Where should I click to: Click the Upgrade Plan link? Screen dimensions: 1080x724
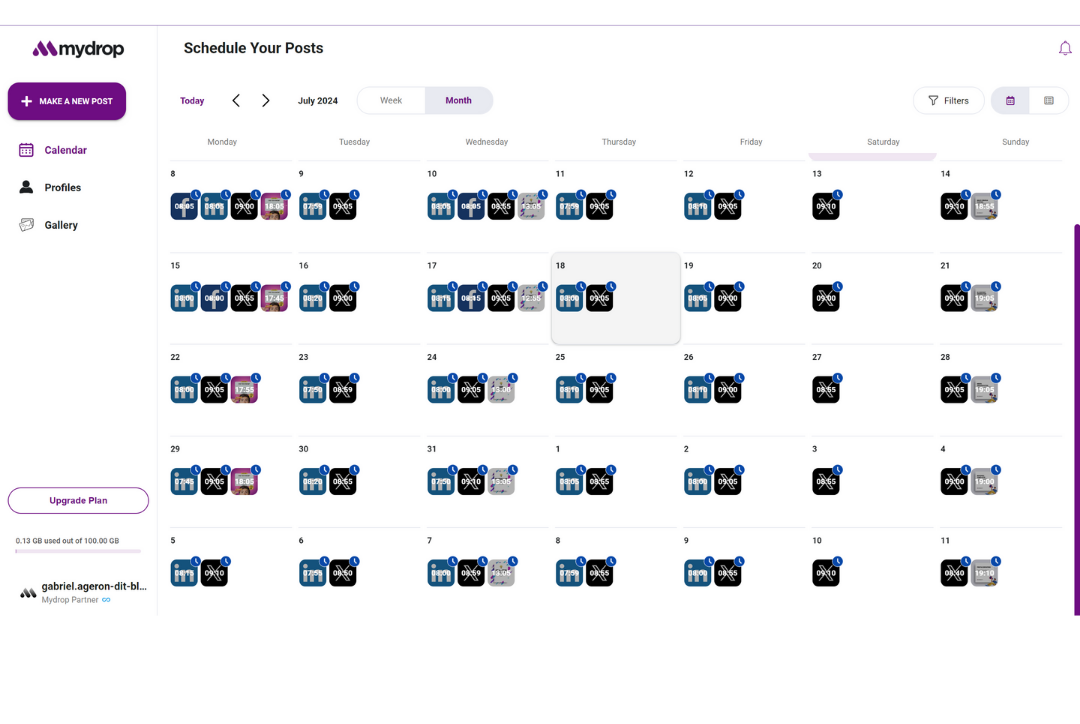point(78,500)
